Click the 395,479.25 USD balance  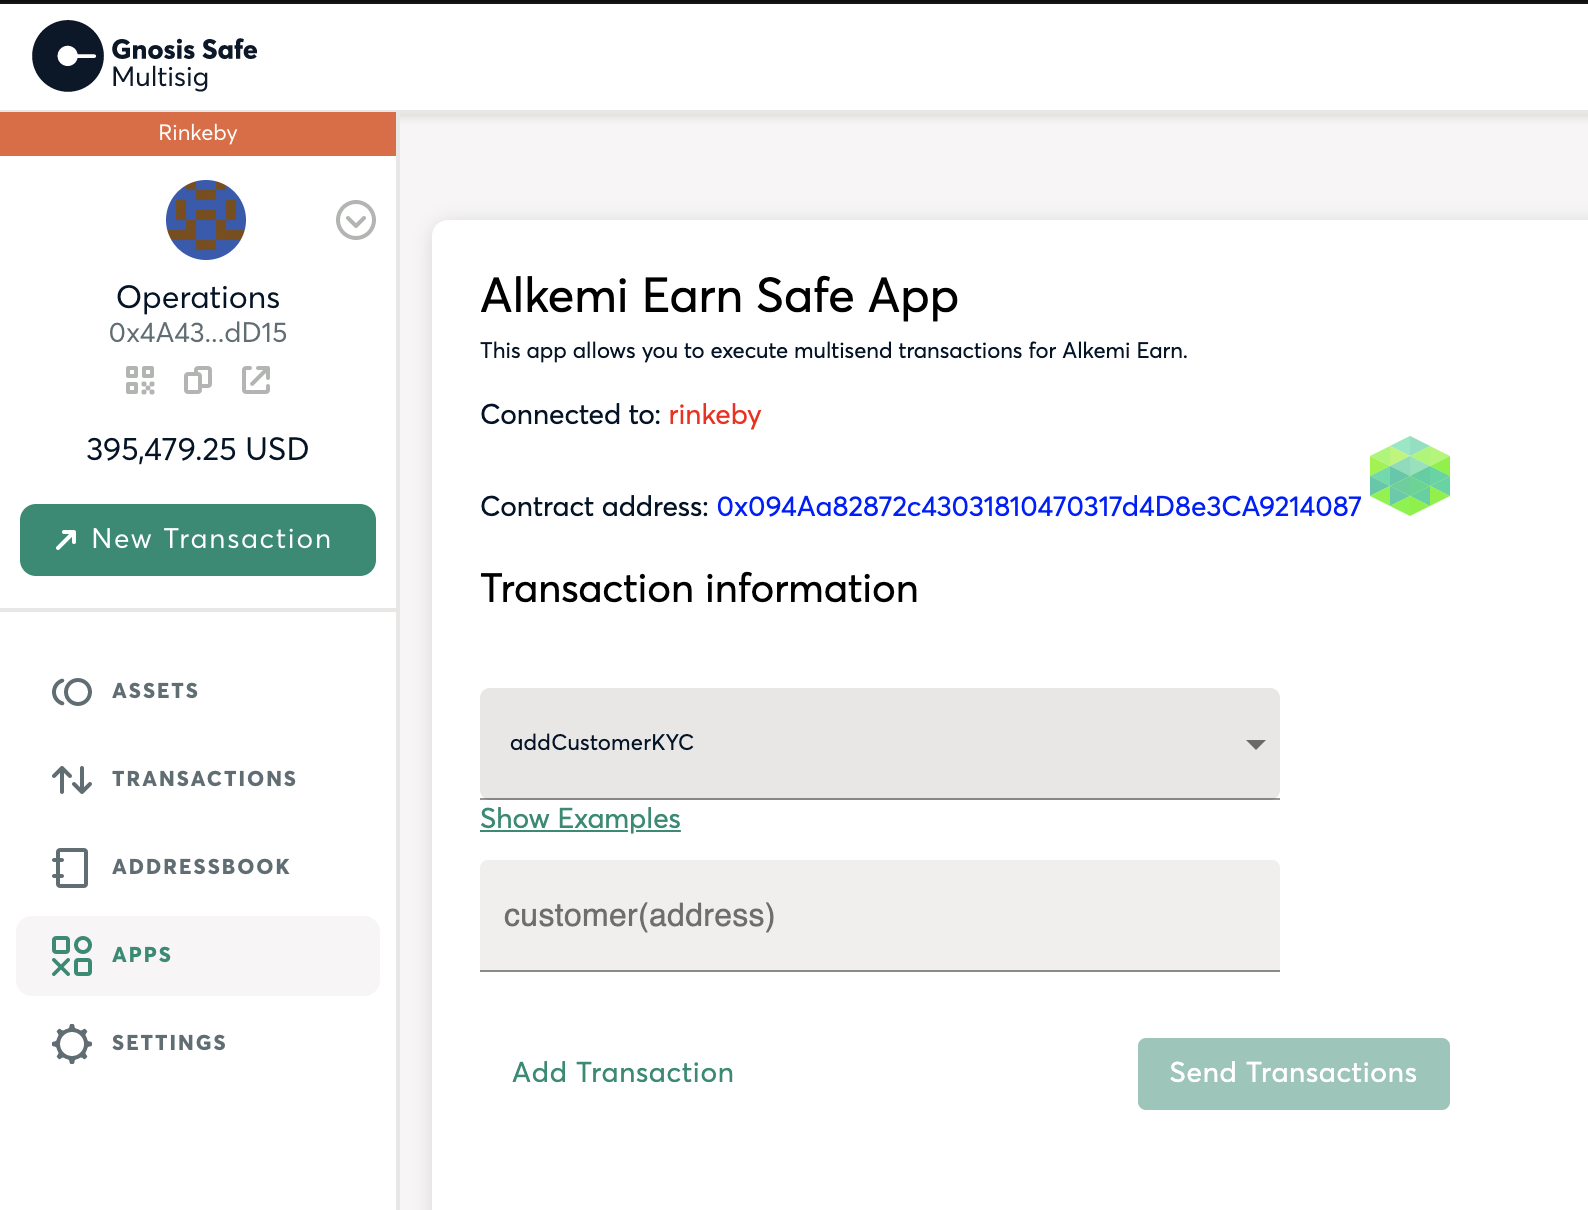pyautogui.click(x=198, y=449)
